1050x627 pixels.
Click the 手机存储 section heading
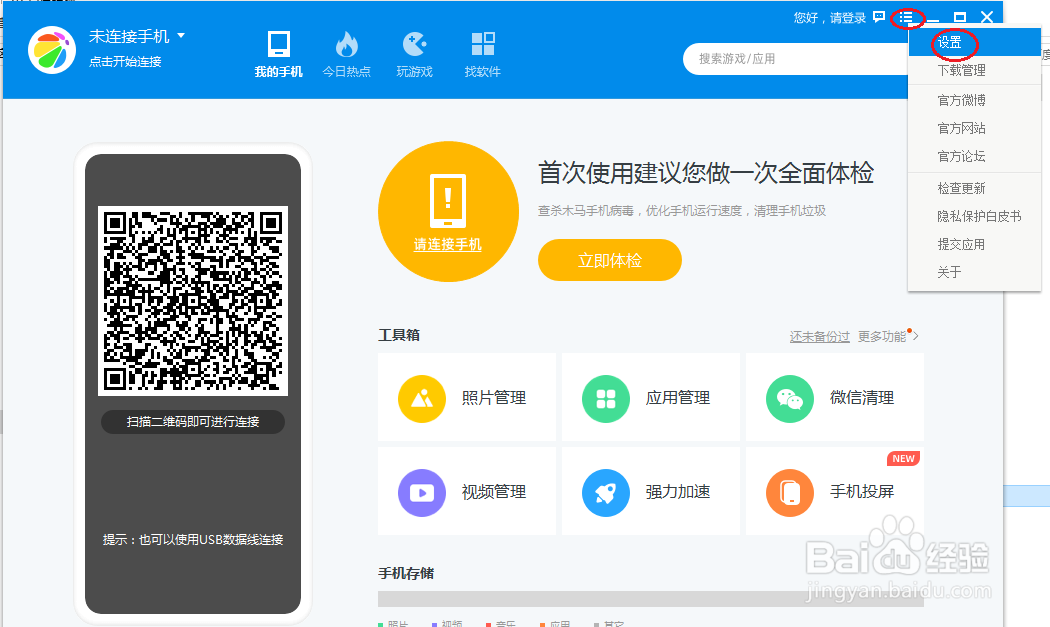click(x=406, y=573)
